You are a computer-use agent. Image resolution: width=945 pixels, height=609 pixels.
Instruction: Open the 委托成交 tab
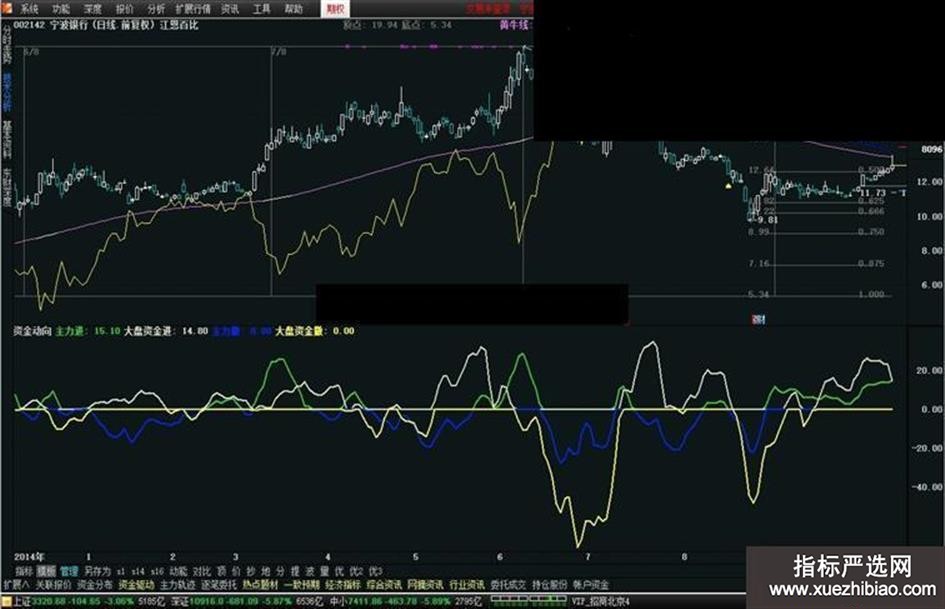[508, 585]
